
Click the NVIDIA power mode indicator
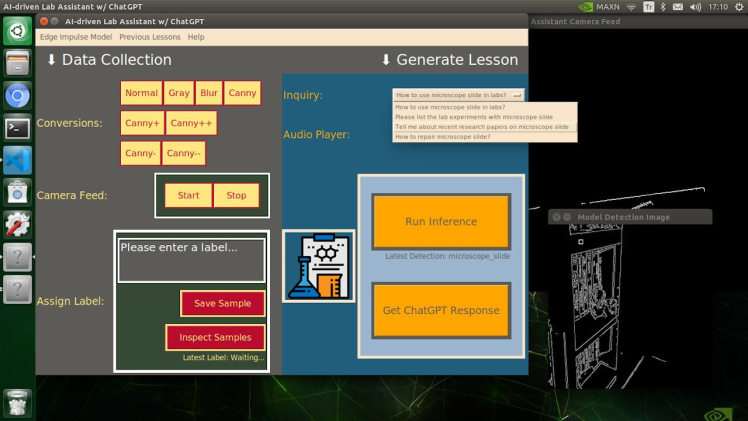[600, 7]
